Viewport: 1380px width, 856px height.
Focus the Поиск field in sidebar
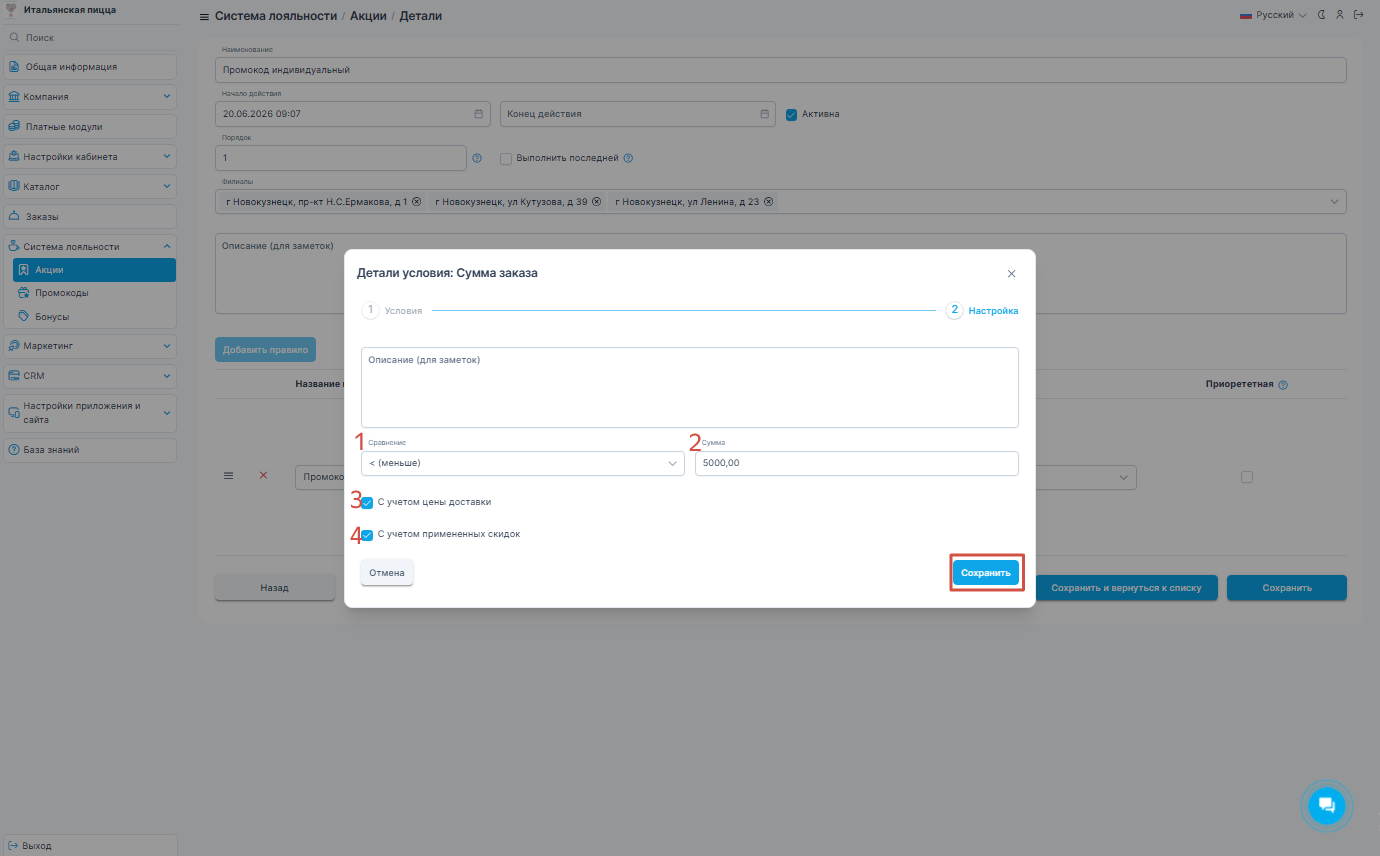(90, 37)
